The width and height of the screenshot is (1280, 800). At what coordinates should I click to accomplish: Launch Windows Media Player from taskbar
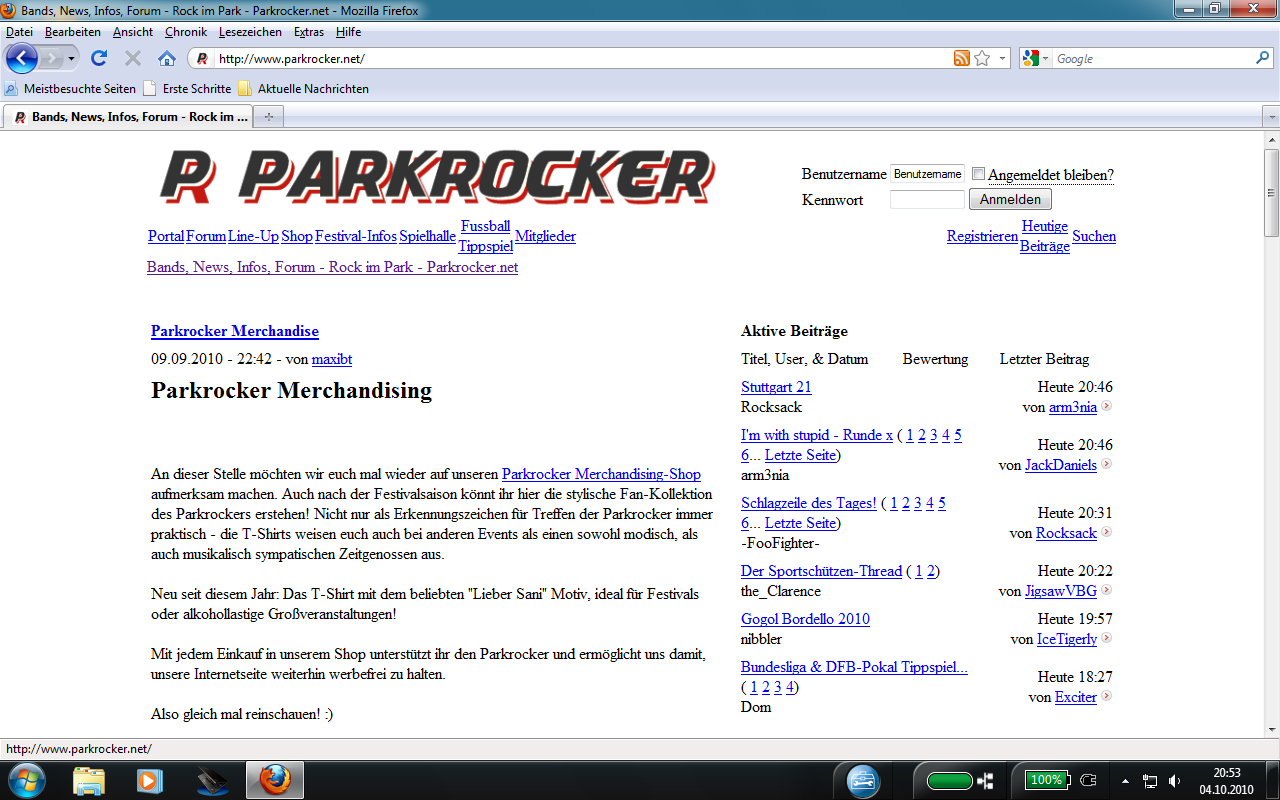(149, 780)
